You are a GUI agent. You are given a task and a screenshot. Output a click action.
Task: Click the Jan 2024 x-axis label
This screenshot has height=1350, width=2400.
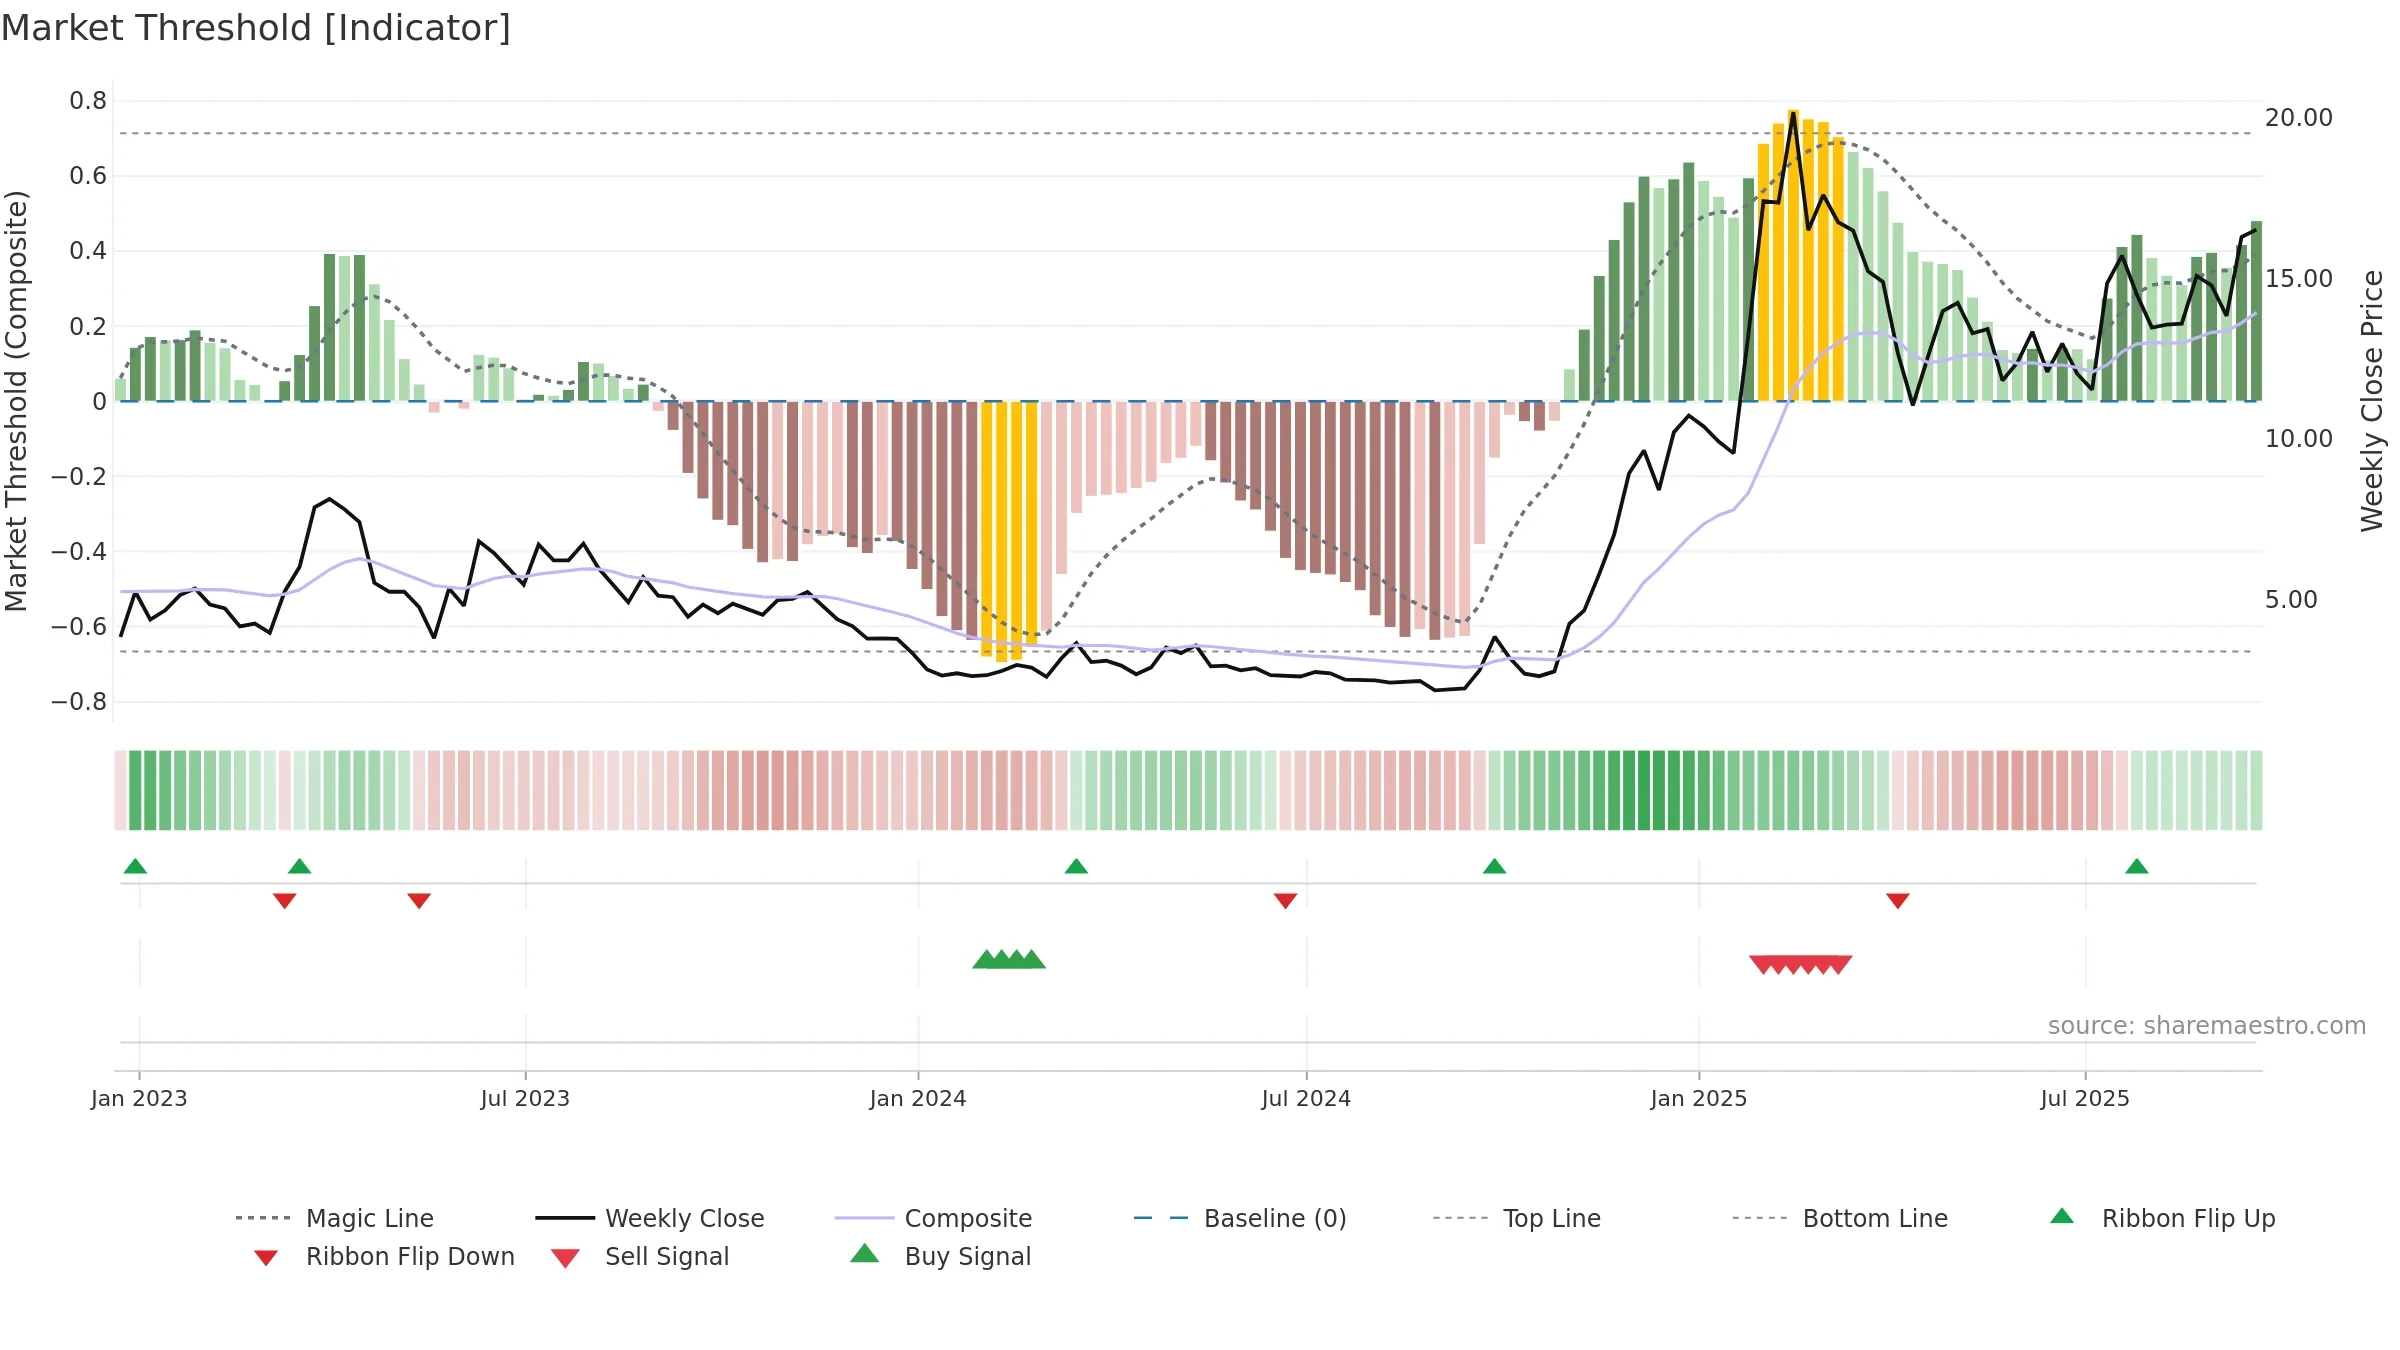[x=918, y=1098]
